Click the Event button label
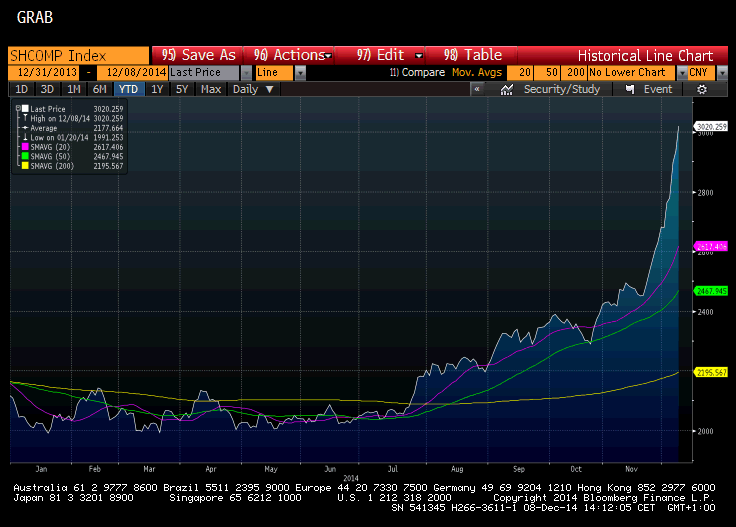The image size is (736, 527). coord(658,89)
